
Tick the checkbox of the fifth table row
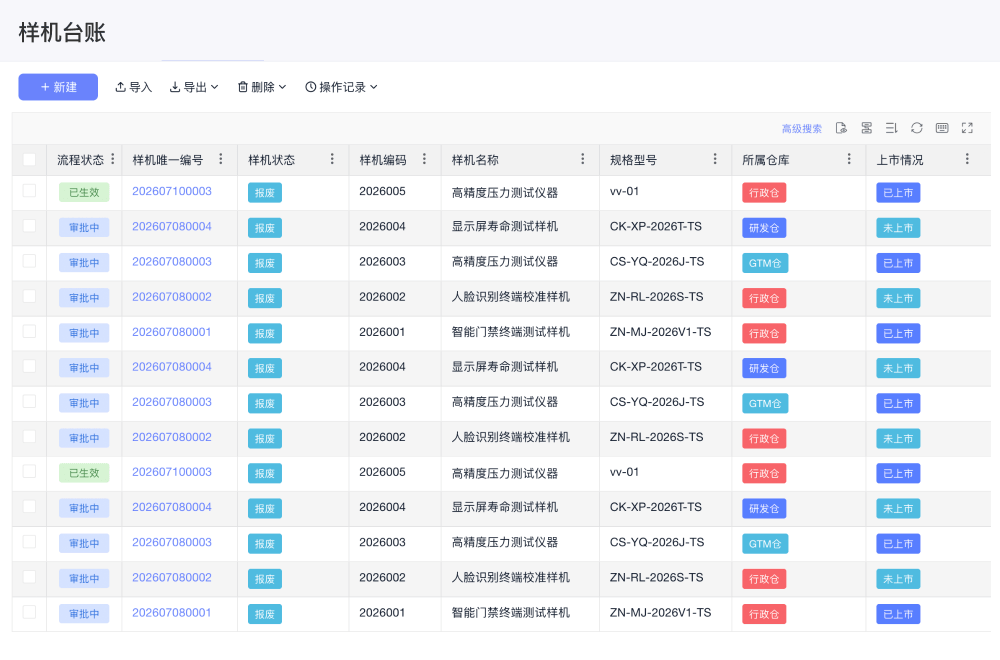pyautogui.click(x=29, y=331)
